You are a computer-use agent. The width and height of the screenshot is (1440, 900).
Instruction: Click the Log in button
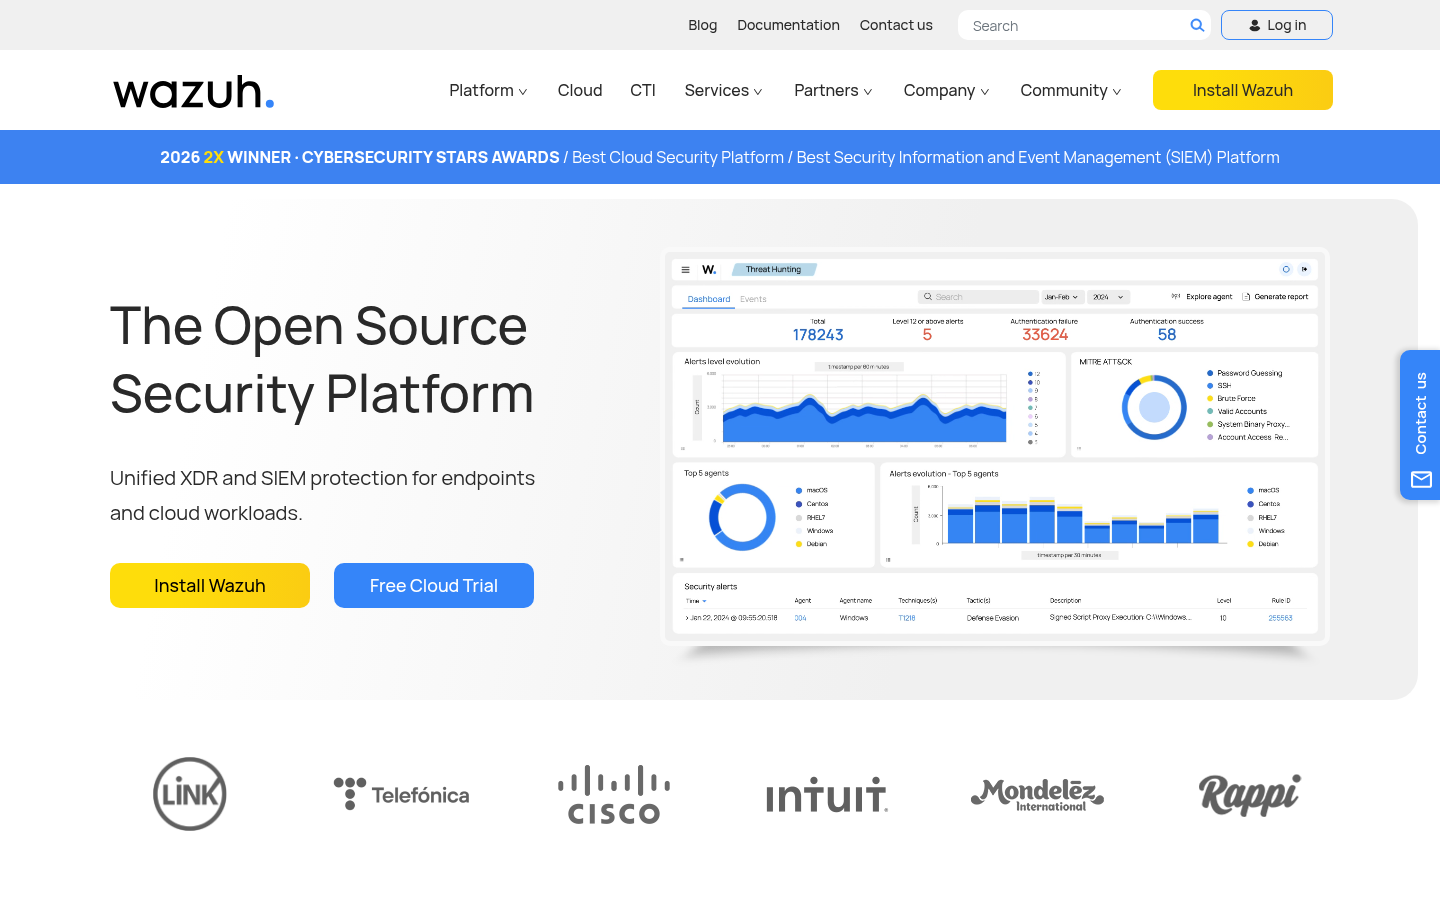(1277, 25)
